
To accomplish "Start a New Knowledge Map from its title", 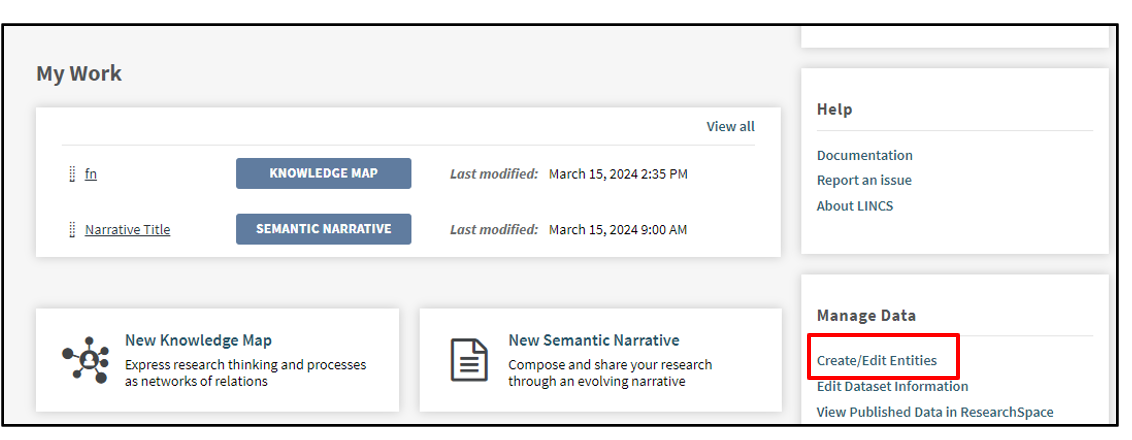I will click(x=198, y=340).
